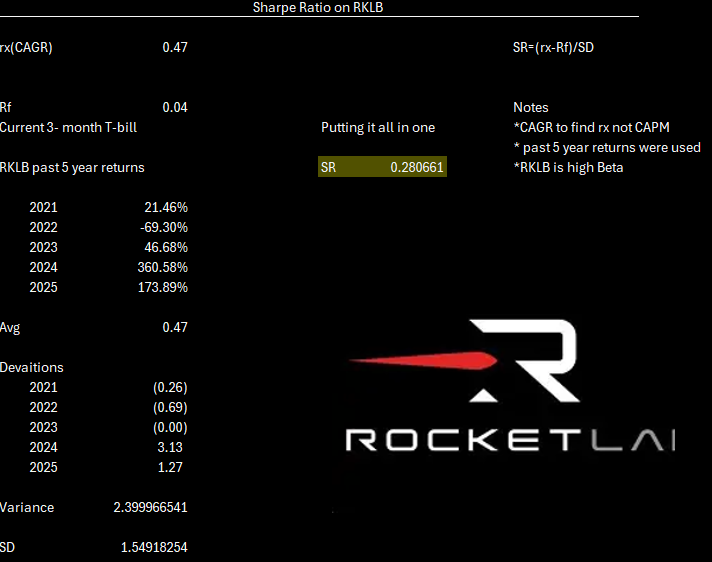Select the deviation value (0.69)

pyautogui.click(x=170, y=407)
